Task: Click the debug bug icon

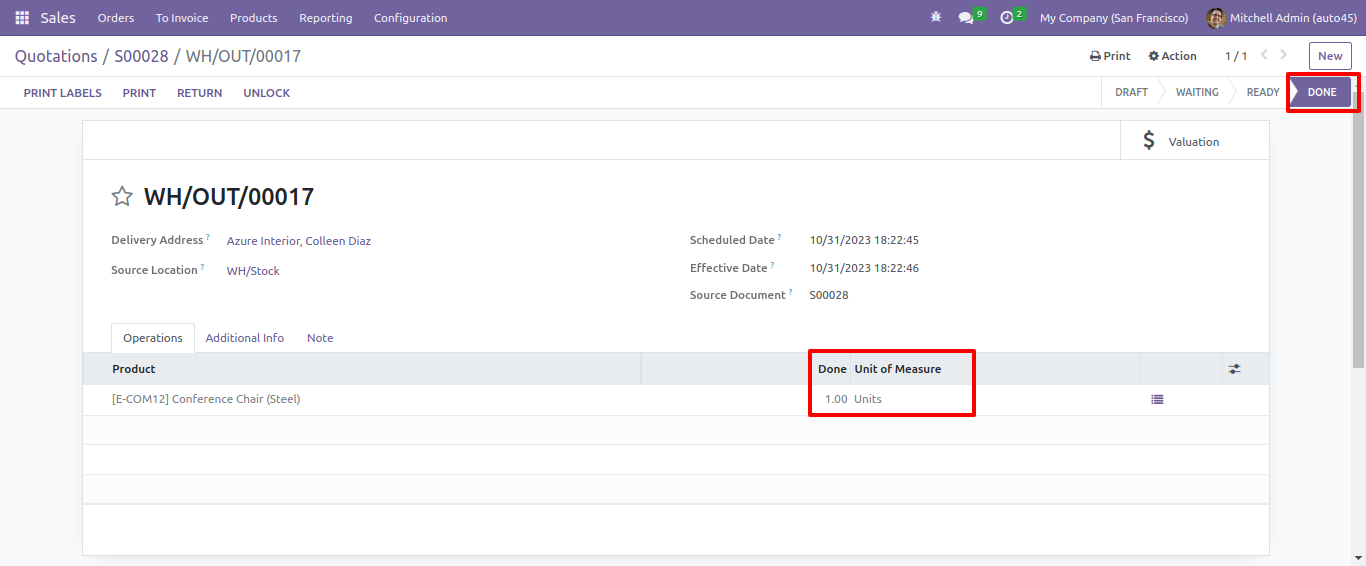Action: [936, 18]
